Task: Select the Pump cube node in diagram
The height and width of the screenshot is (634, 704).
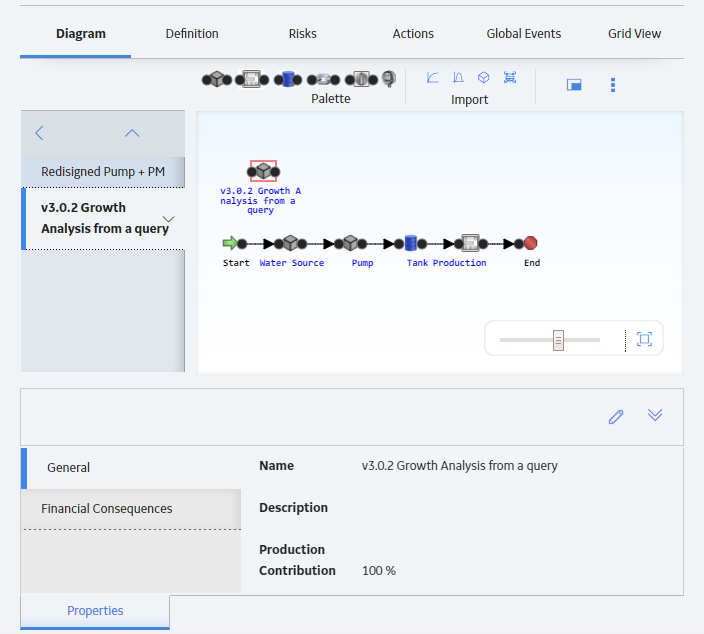Action: [x=351, y=243]
